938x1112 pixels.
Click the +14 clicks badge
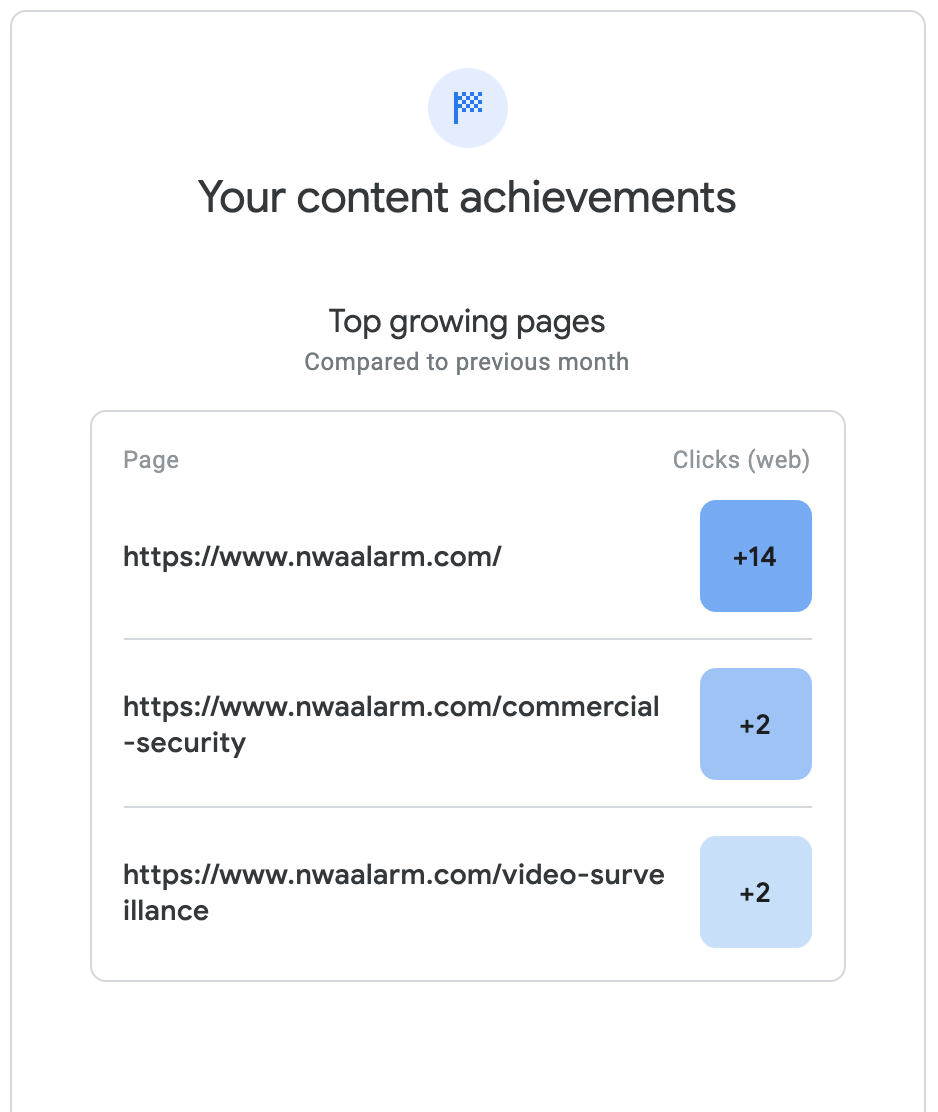click(x=755, y=556)
